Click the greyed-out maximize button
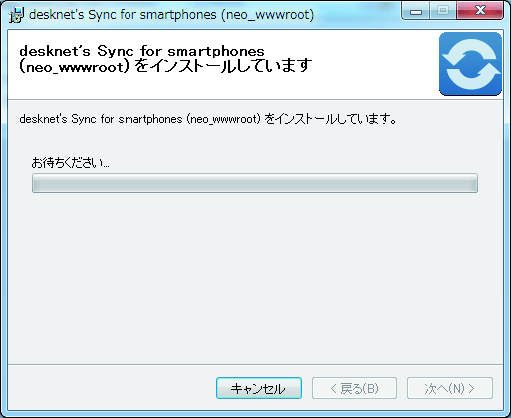511x418 pixels. point(443,11)
